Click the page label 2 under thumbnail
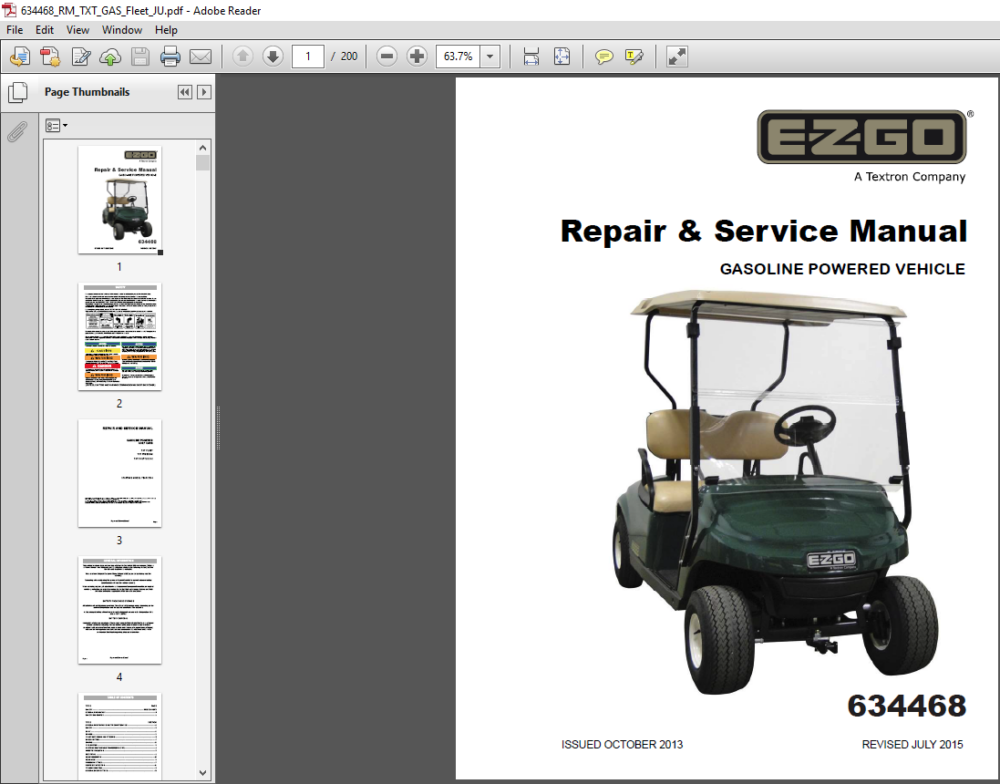 click(119, 403)
